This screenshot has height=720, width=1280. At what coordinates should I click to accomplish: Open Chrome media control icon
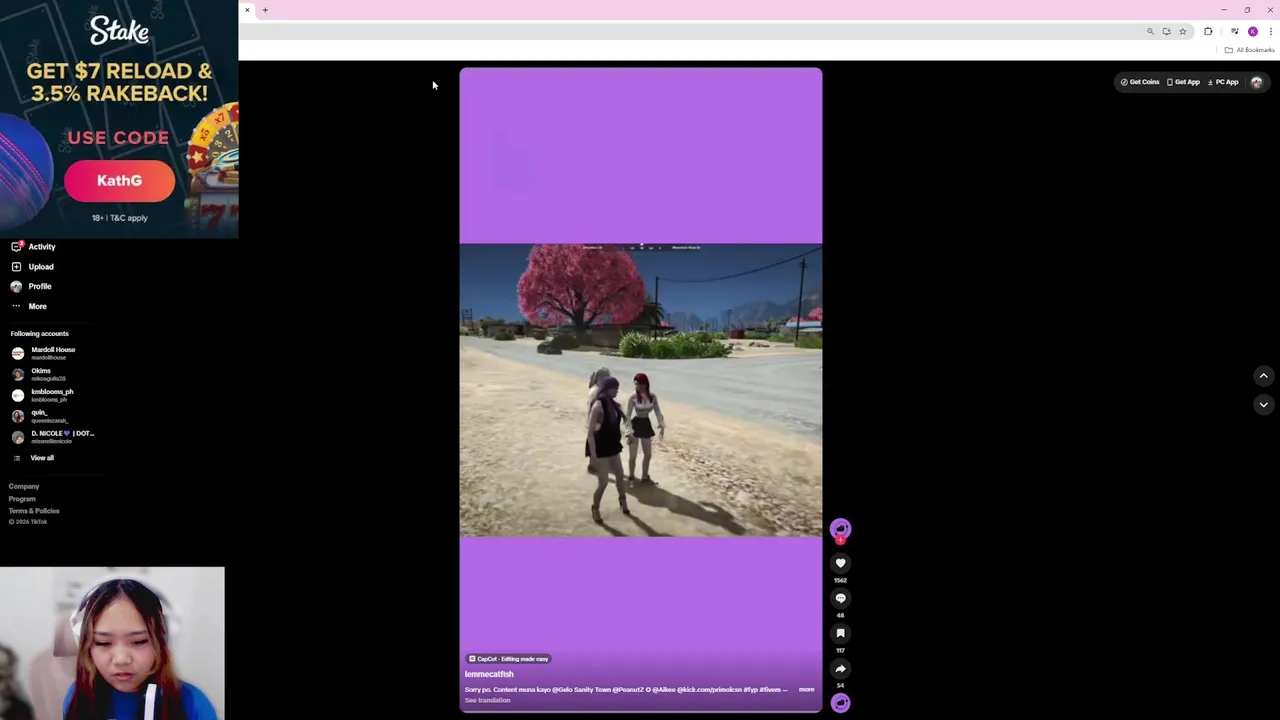point(1235,32)
